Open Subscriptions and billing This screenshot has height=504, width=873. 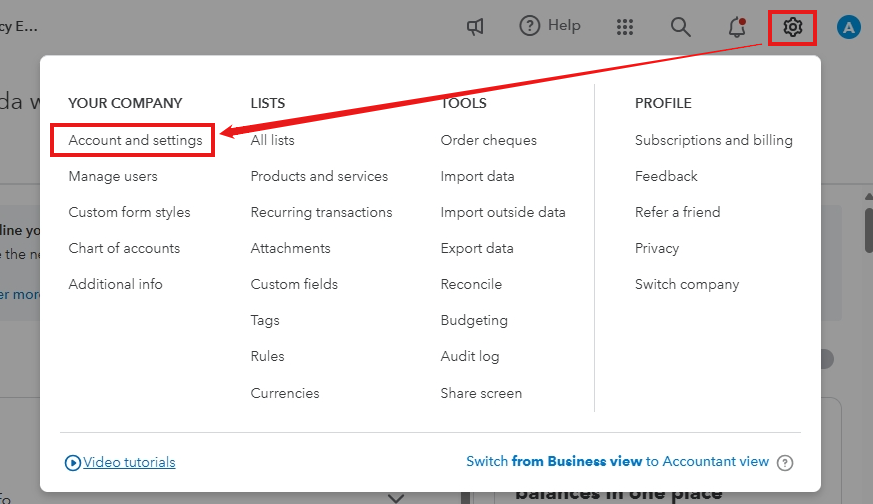[713, 141]
